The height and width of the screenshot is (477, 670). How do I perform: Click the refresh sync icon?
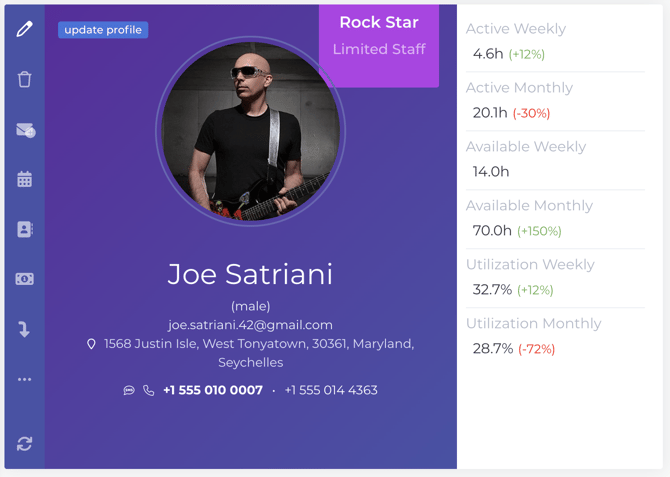pyautogui.click(x=24, y=444)
